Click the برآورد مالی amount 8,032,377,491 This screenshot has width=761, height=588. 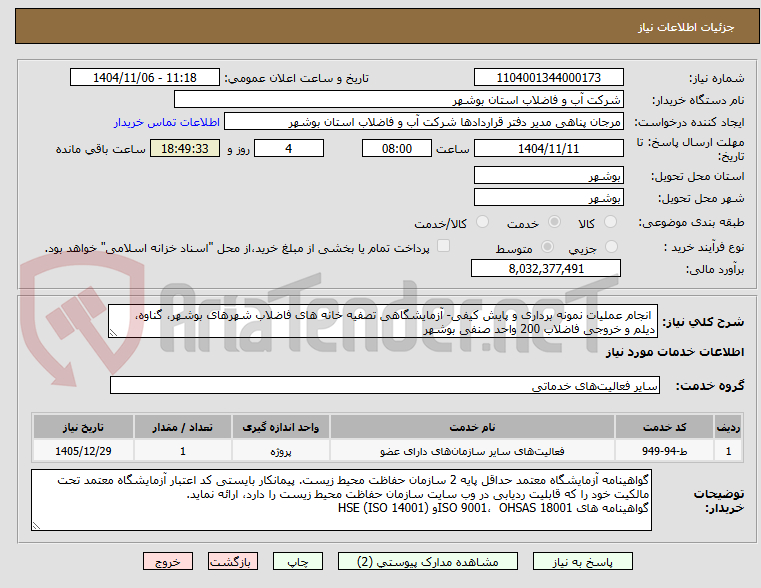coord(546,268)
